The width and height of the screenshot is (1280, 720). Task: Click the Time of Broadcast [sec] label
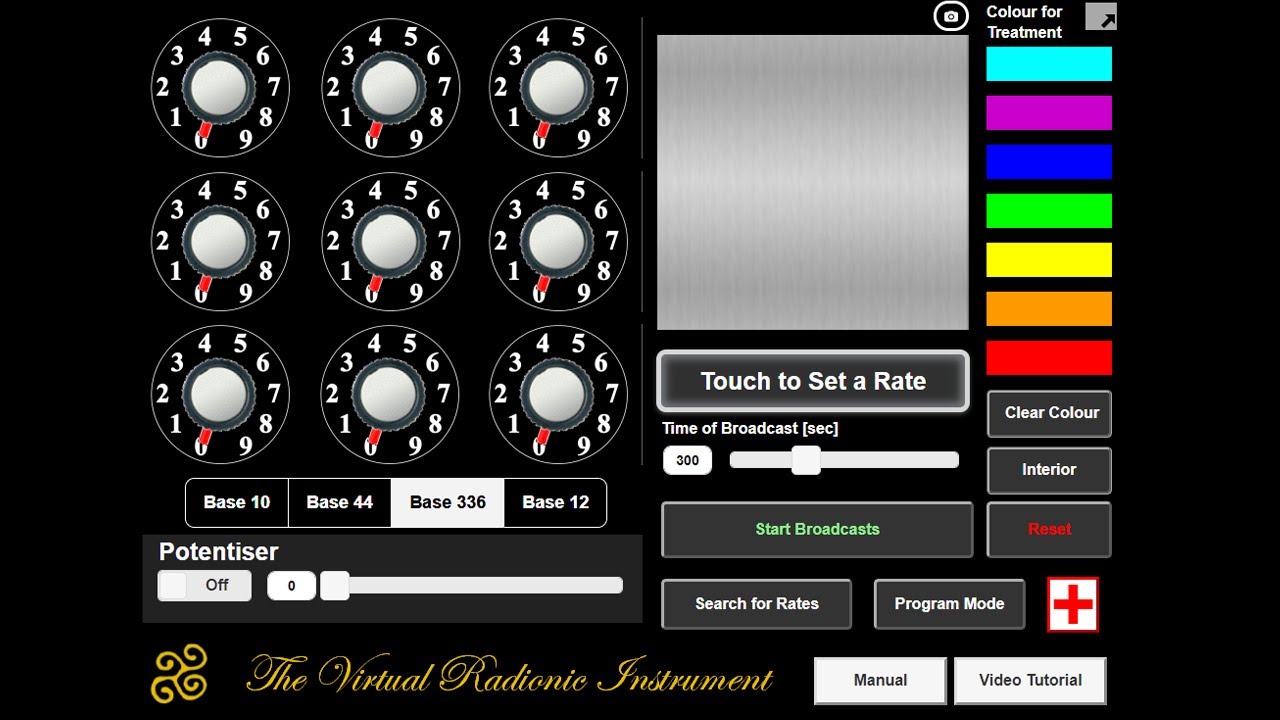(750, 428)
